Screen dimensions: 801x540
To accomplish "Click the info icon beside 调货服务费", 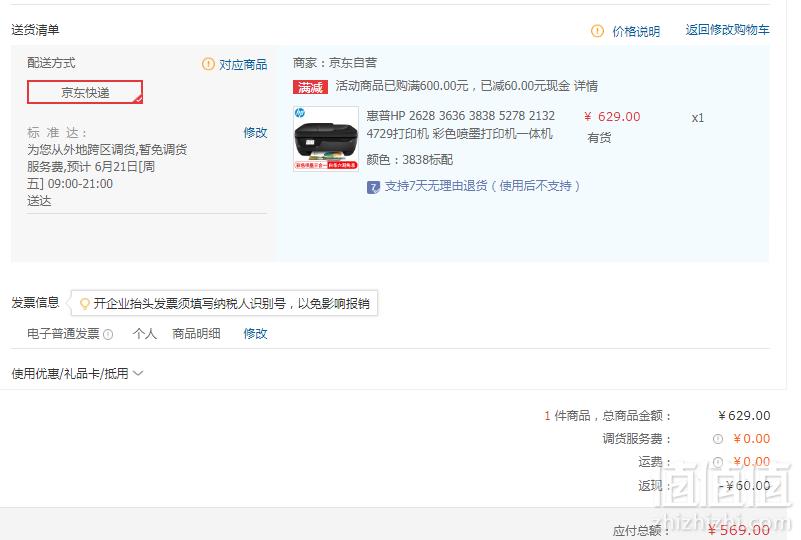I will click(718, 439).
